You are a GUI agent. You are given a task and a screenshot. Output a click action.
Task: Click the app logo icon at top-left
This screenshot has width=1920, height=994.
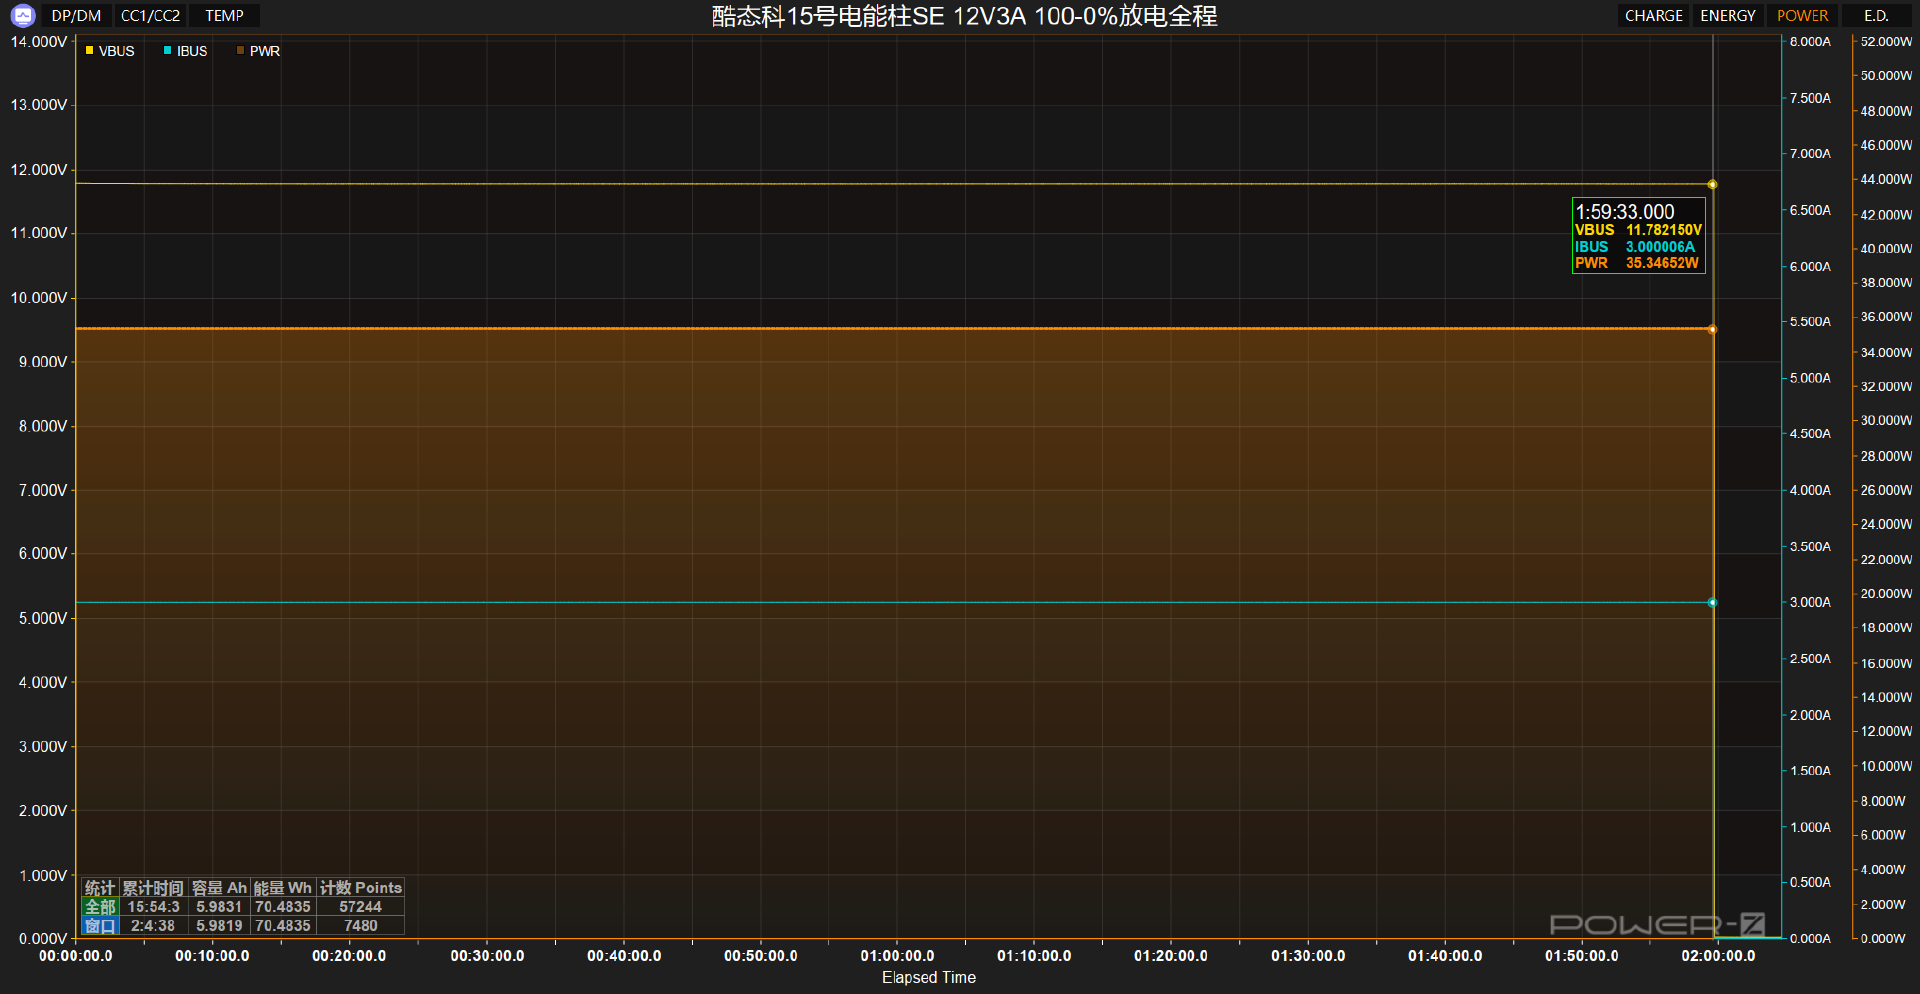[x=22, y=15]
